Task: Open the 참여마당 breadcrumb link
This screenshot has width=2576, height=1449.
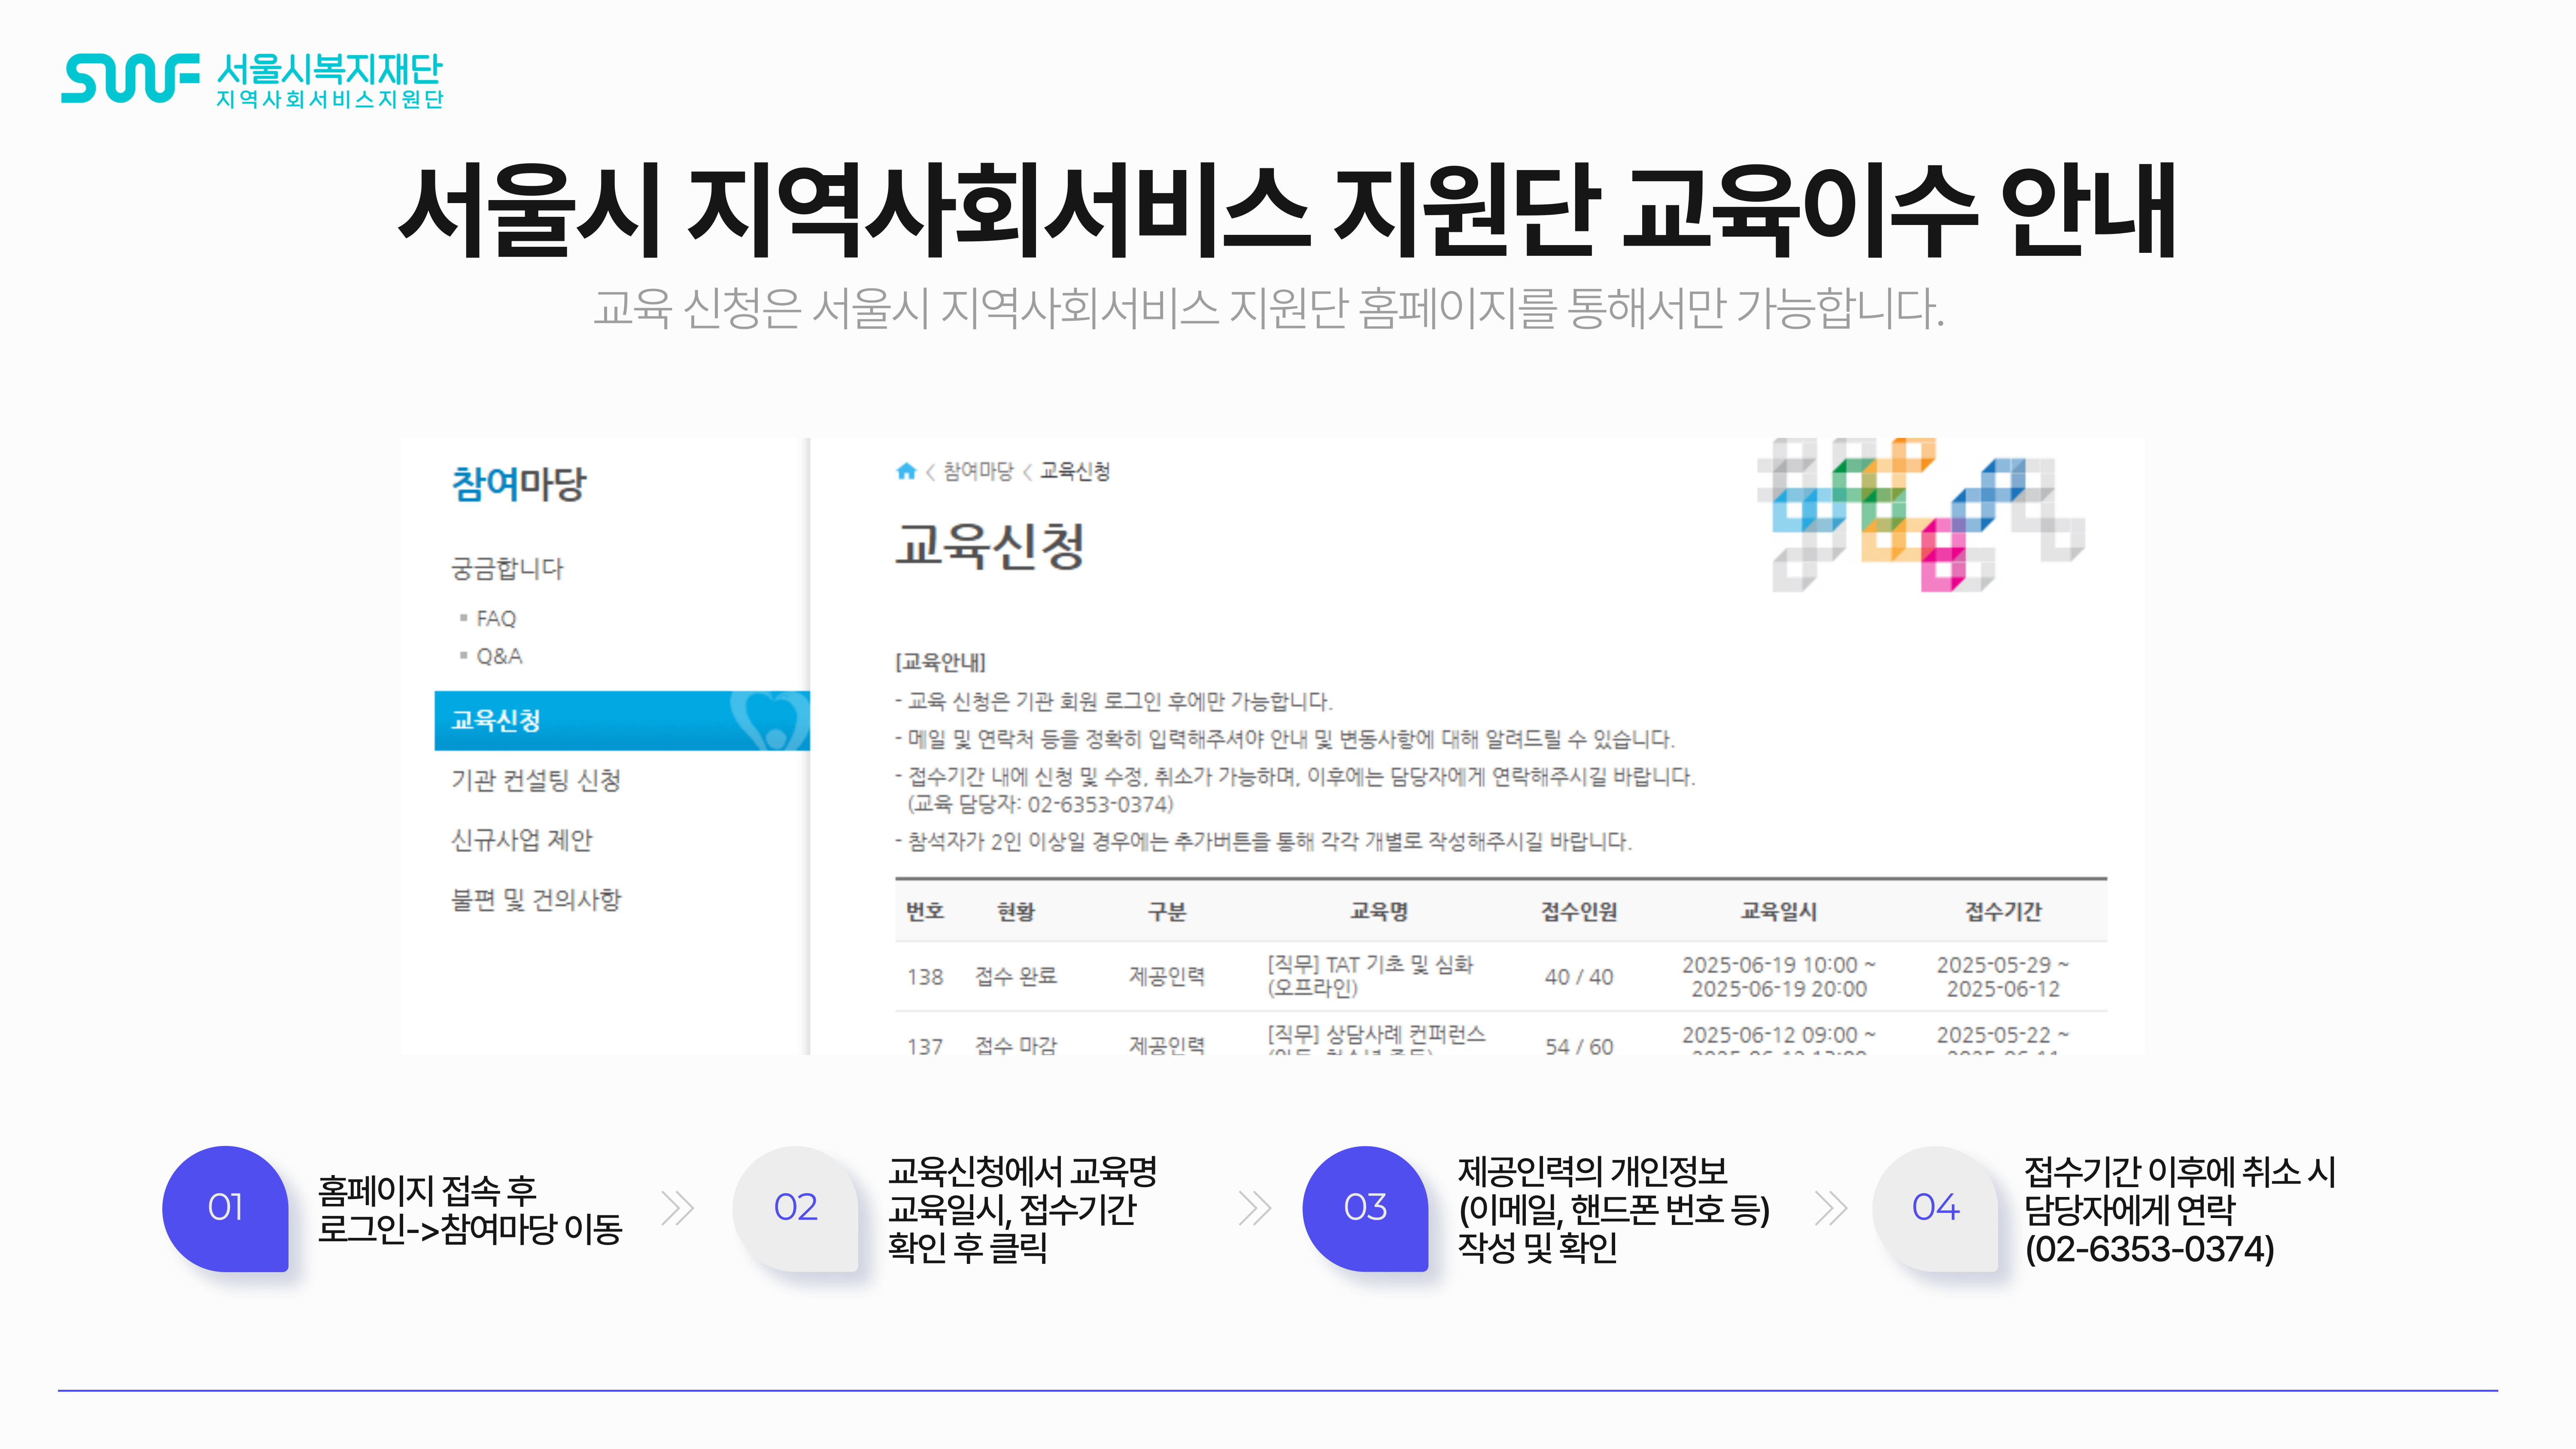Action: coord(978,471)
